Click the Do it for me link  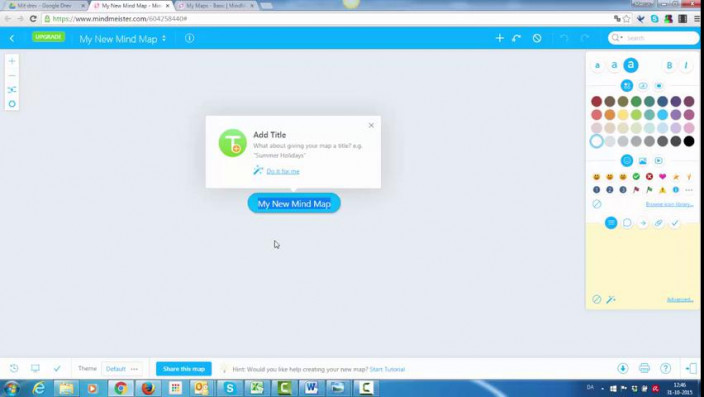click(283, 171)
